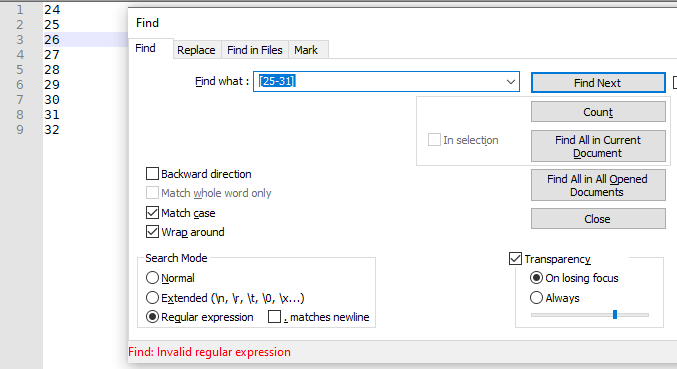Switch to the Replace tab

pos(196,50)
